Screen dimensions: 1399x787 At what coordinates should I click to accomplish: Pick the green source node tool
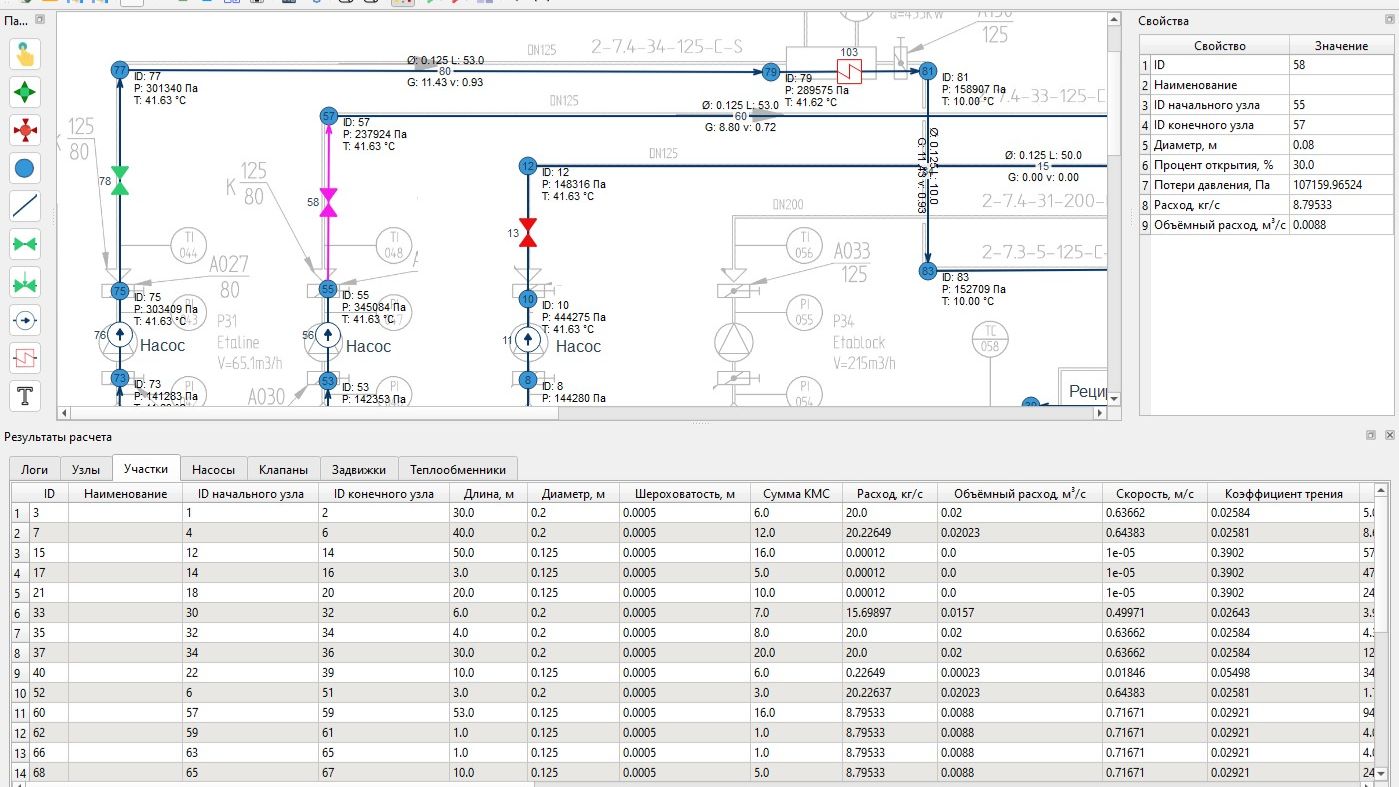[x=25, y=92]
